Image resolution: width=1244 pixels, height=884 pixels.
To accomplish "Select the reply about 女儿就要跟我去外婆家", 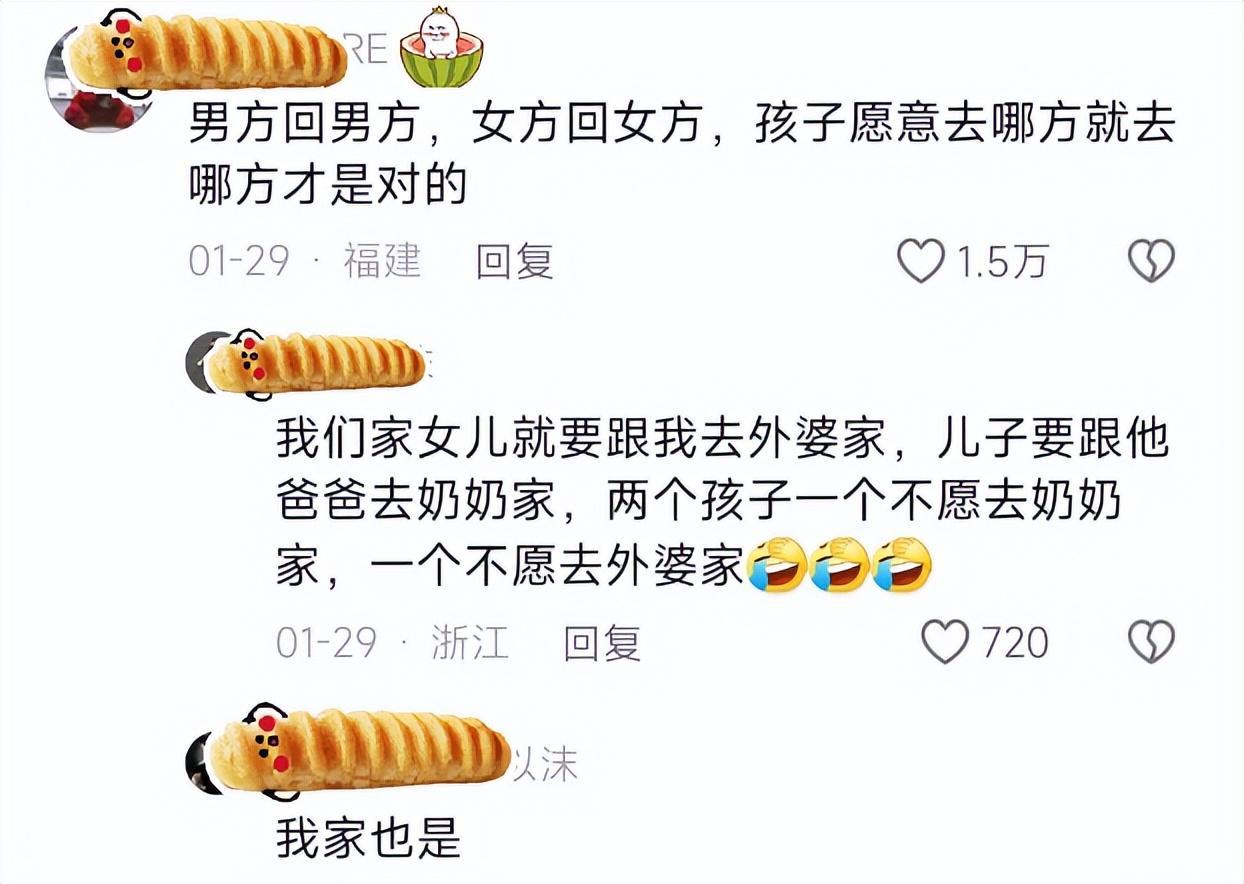I will tap(722, 503).
